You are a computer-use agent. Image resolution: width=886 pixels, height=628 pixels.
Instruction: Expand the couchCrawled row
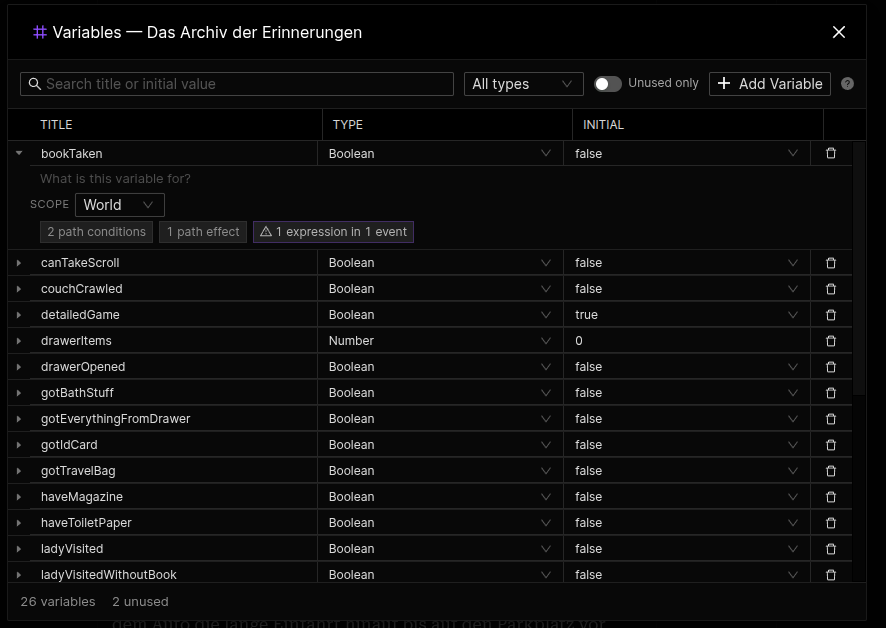(x=19, y=289)
